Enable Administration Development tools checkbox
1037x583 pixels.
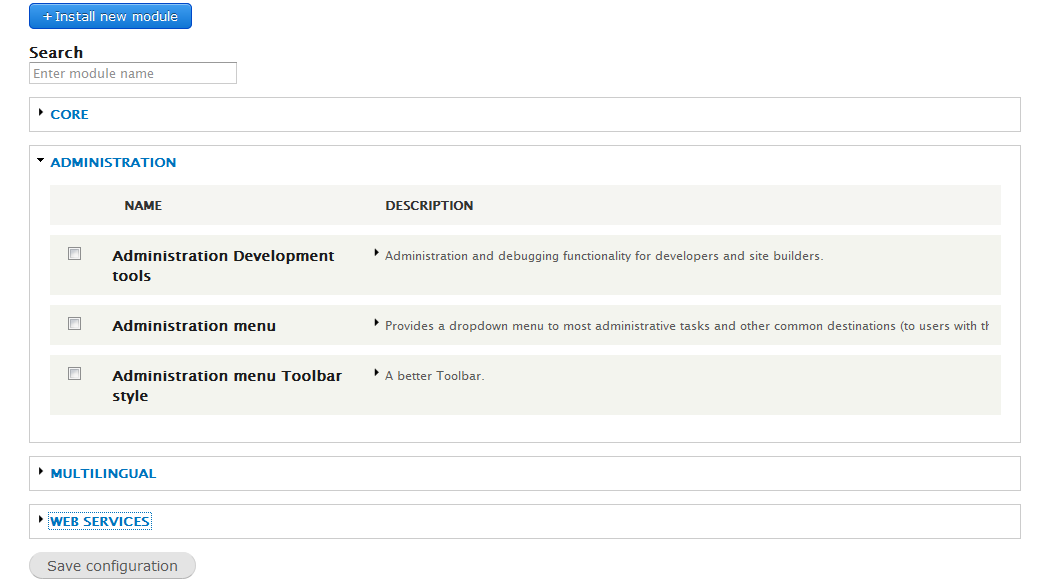74,254
